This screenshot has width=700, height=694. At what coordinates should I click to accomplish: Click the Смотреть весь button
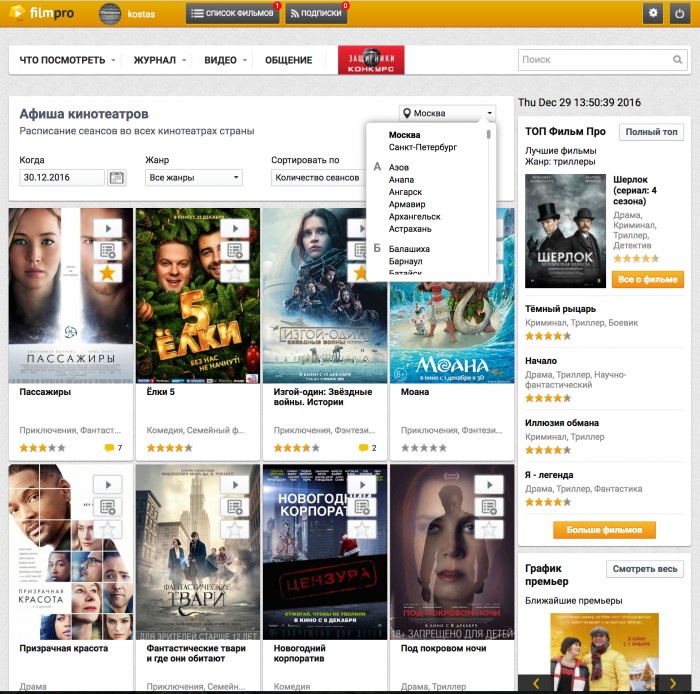coord(645,569)
